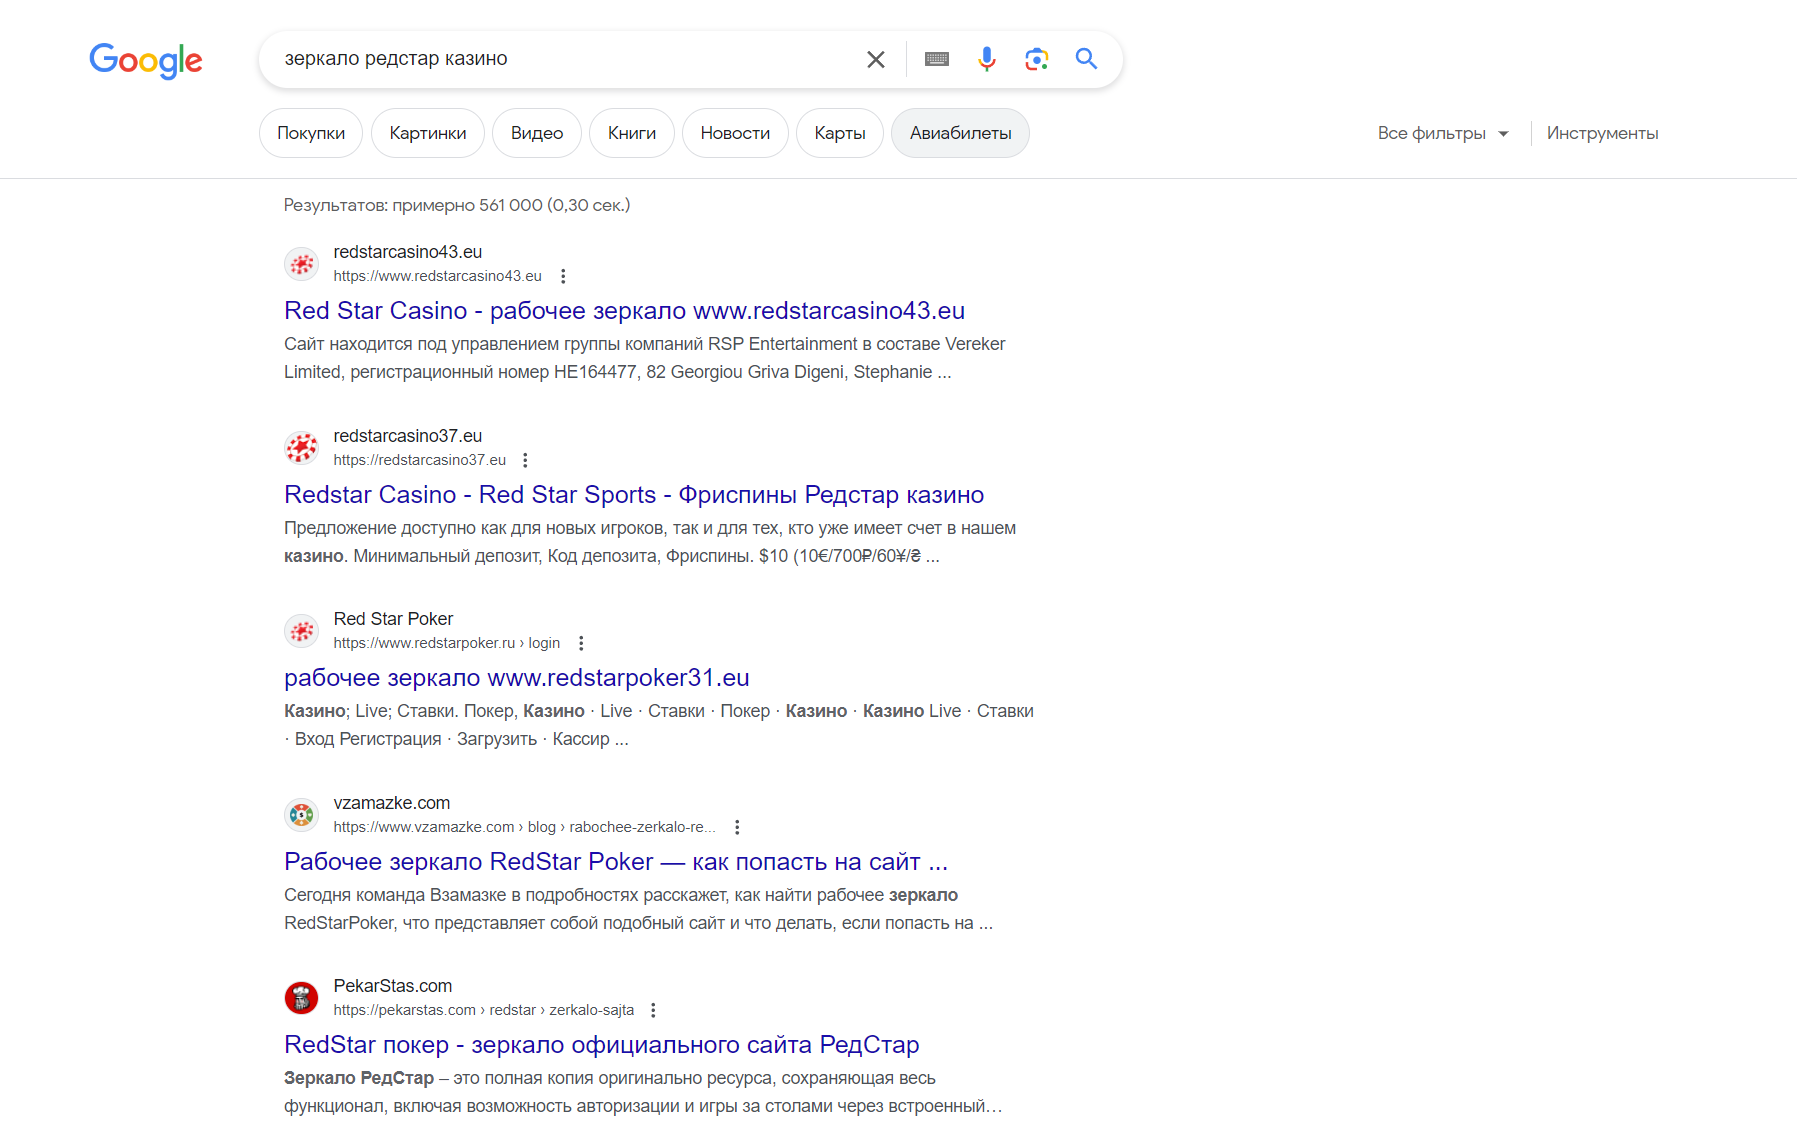This screenshot has height=1133, width=1797.
Task: Open search by image lens icon
Action: pos(1037,59)
